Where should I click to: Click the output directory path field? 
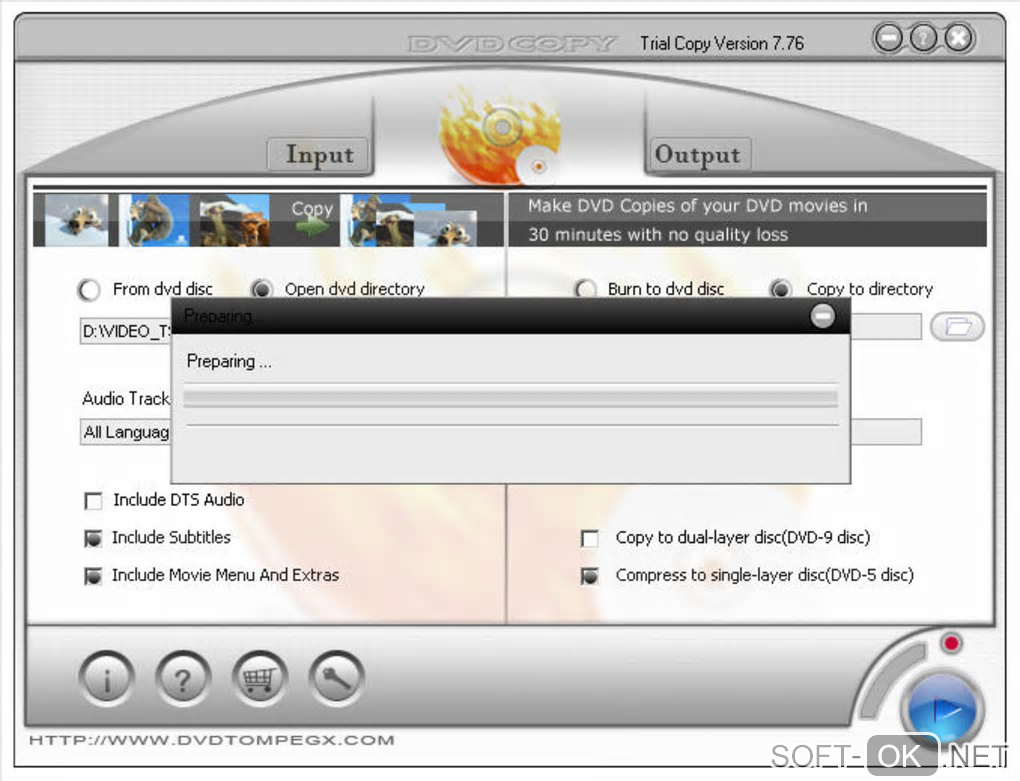(x=886, y=326)
